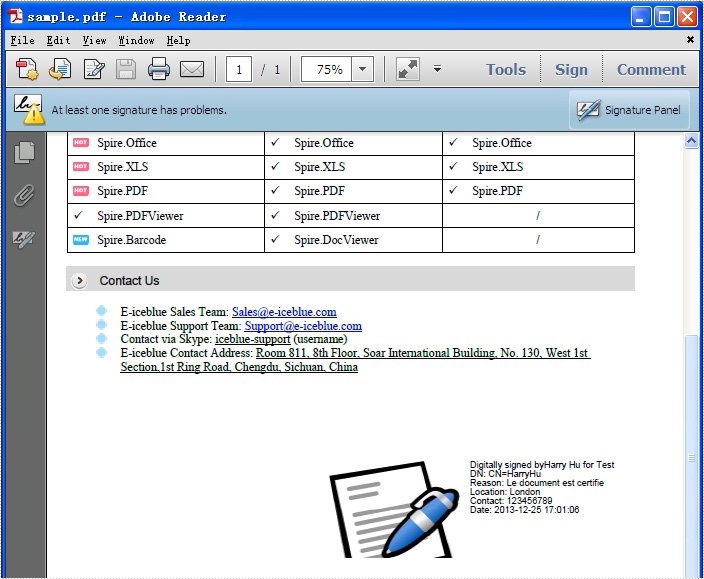Close document with menu bar X
This screenshot has height=579, width=704.
tap(690, 40)
